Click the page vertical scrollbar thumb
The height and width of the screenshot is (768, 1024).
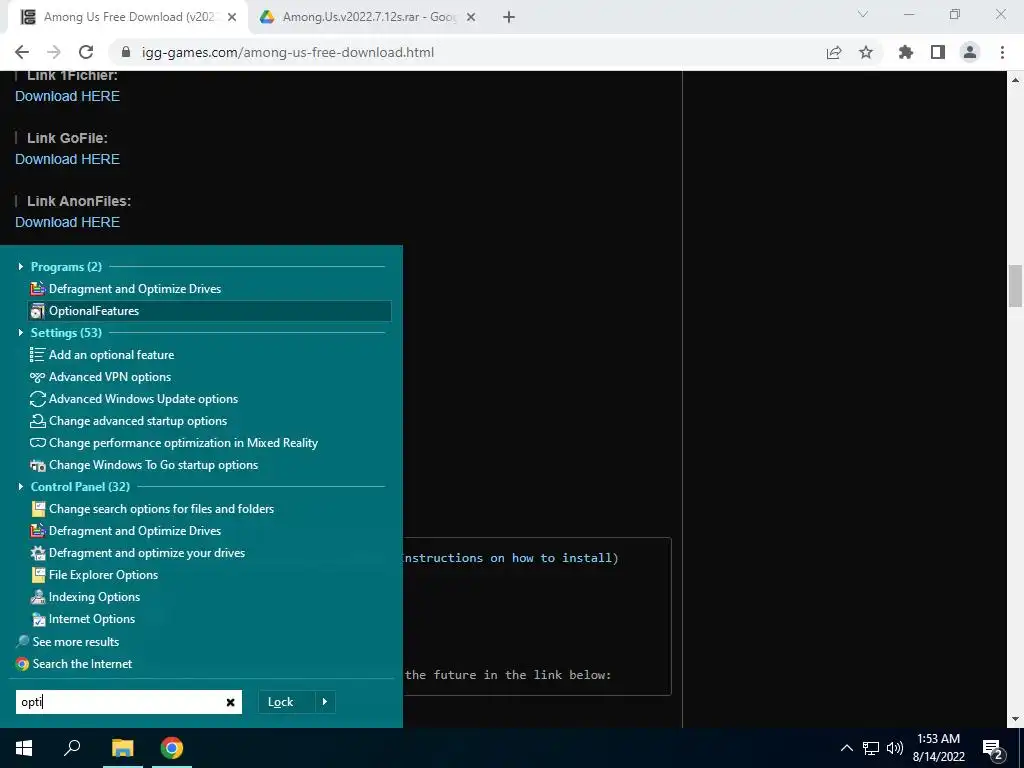coord(1015,286)
